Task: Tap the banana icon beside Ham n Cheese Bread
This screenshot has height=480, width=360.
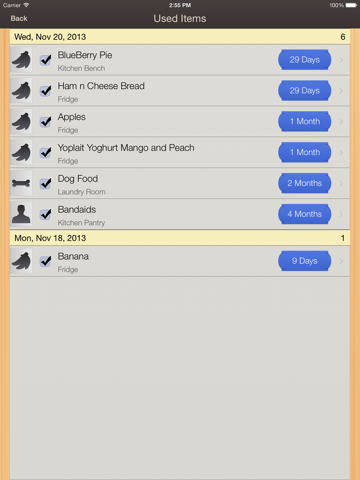Action: 21,91
